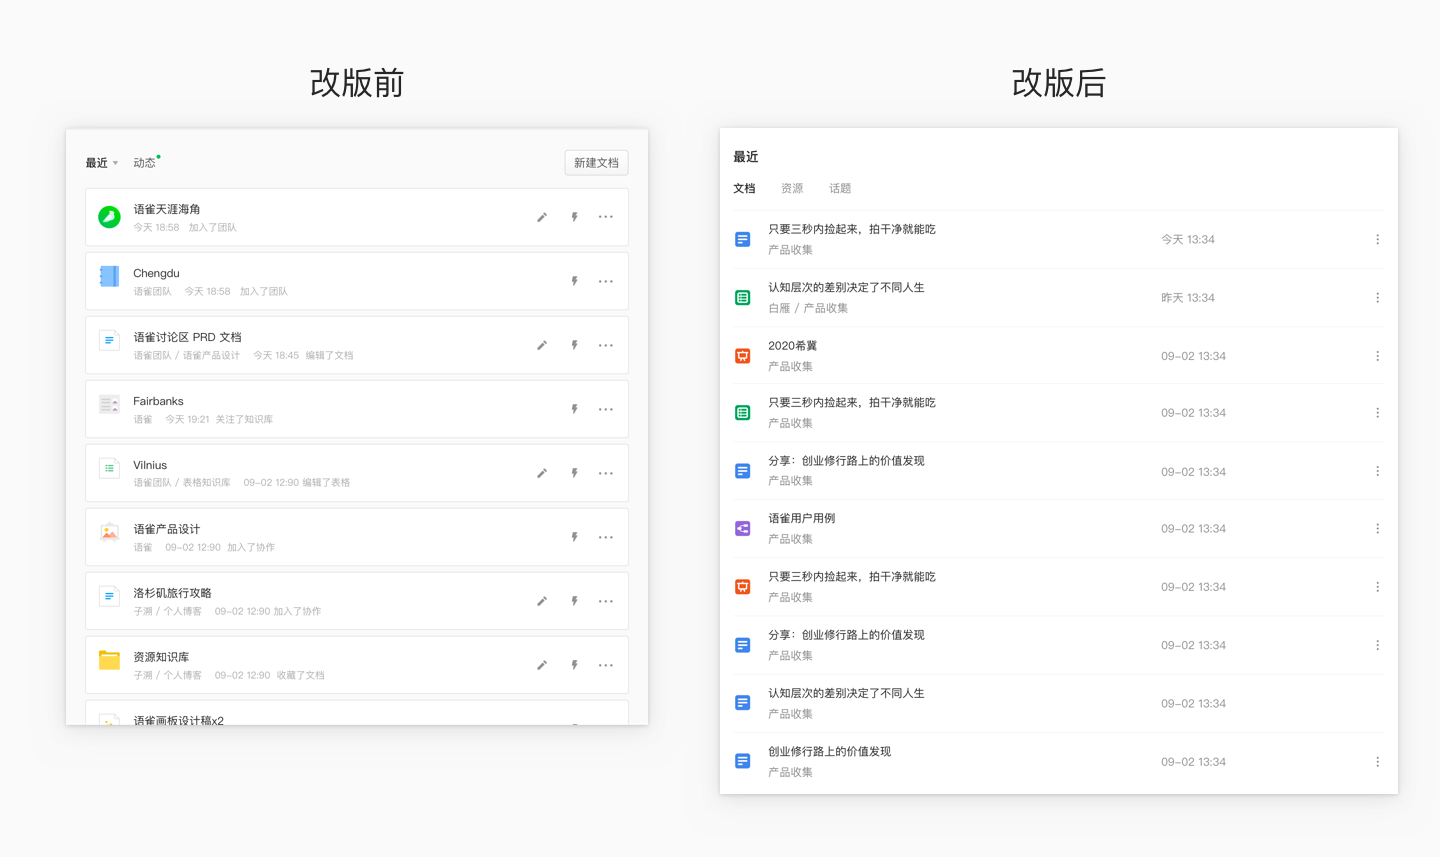Open the 资源知识库 title
Image resolution: width=1440 pixels, height=857 pixels.
pos(161,657)
